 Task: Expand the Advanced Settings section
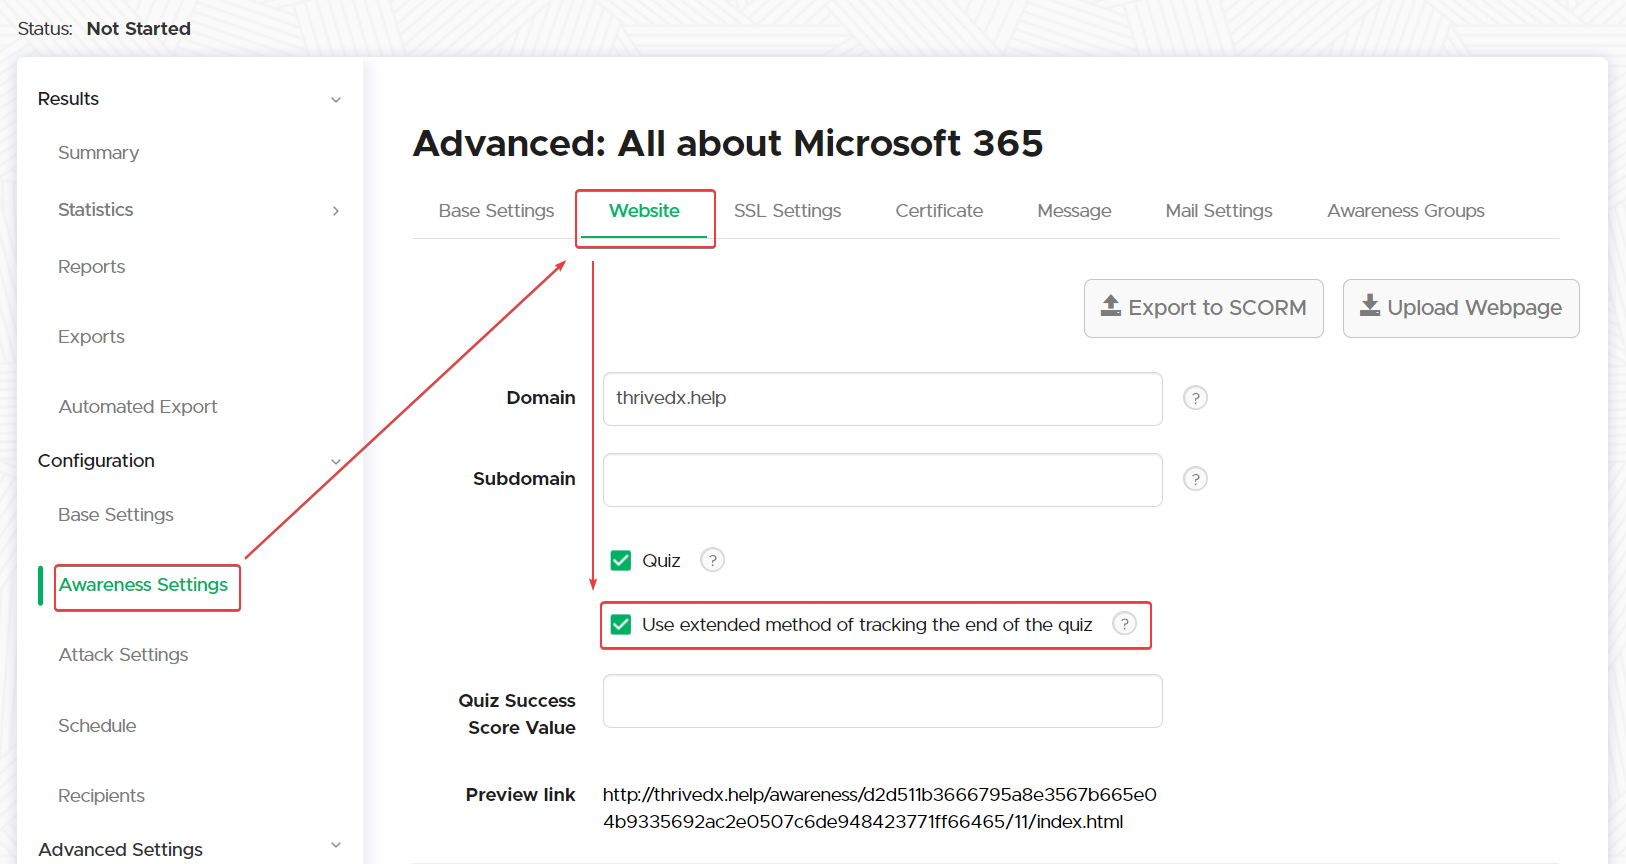pyautogui.click(x=336, y=846)
